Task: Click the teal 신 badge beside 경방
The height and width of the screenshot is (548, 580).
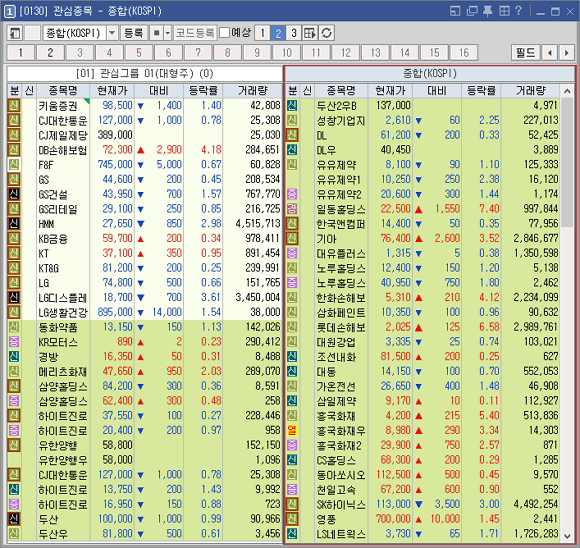Action: pos(14,357)
